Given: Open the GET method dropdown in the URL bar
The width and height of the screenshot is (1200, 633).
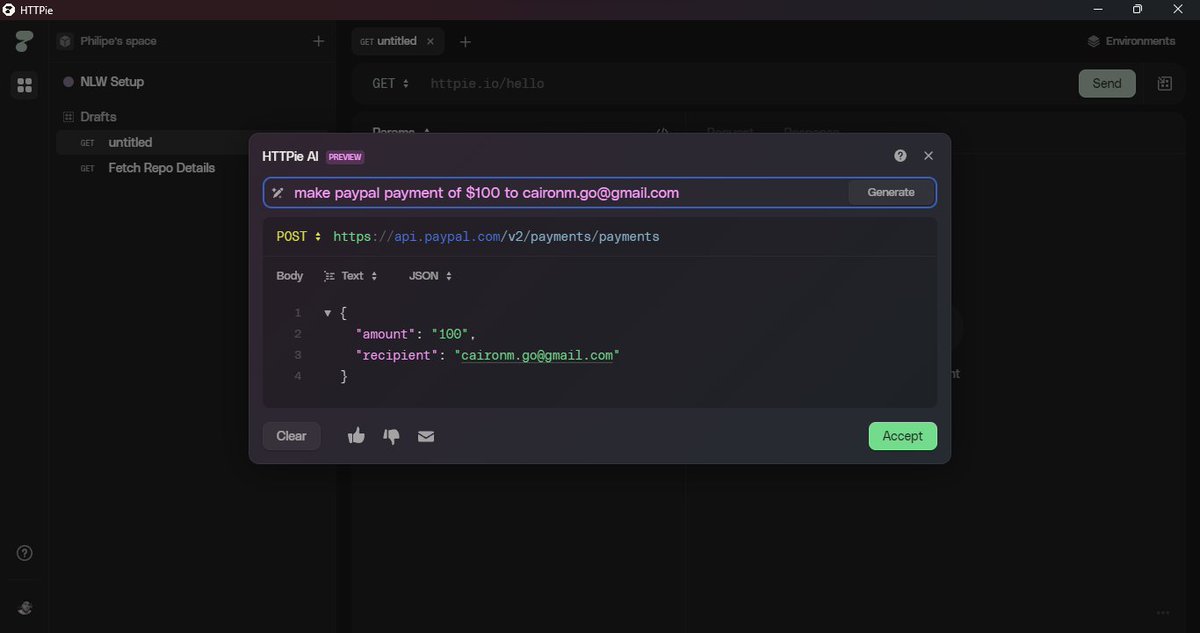Looking at the screenshot, I should click(390, 84).
